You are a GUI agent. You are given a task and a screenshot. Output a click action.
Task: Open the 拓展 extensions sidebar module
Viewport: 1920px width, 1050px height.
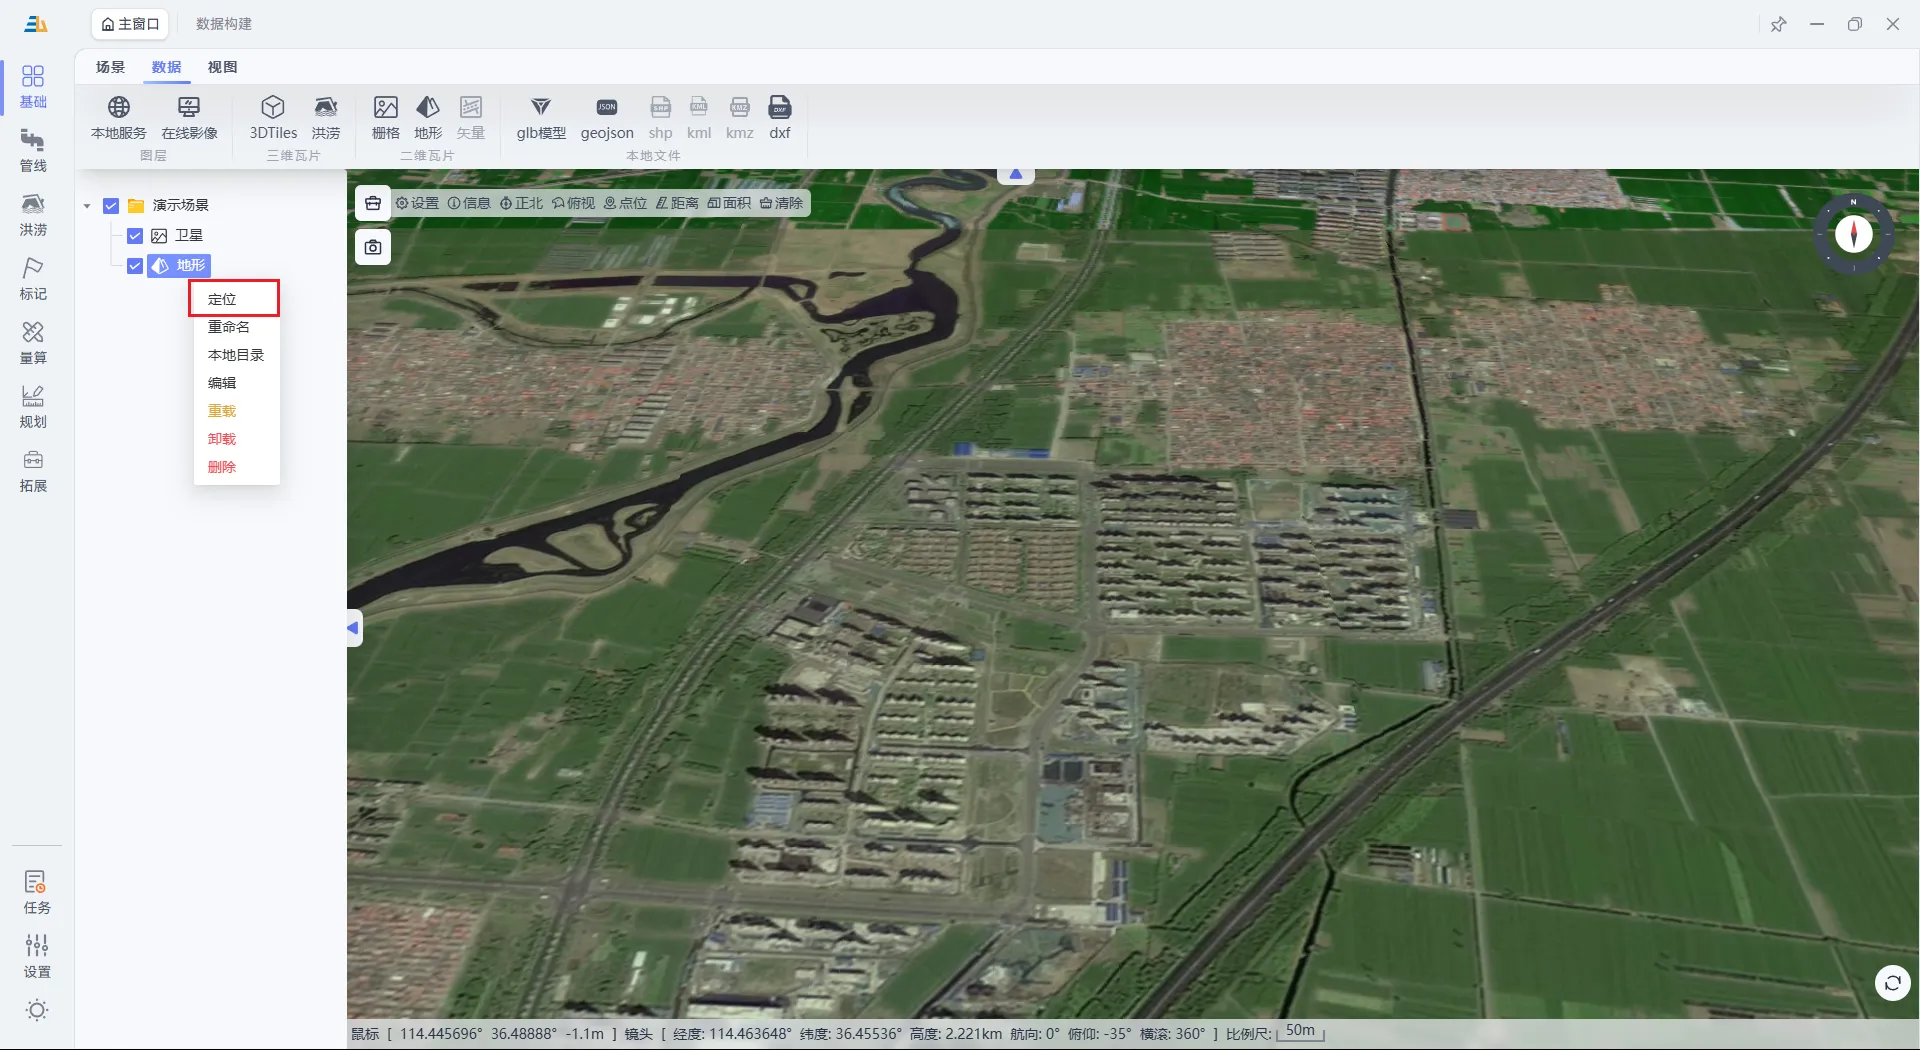[33, 471]
